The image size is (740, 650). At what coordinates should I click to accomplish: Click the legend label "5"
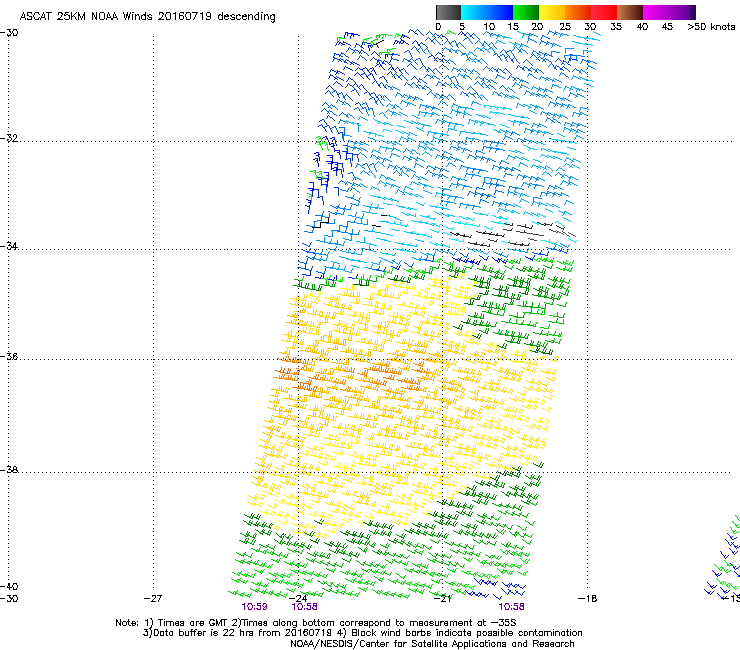(x=462, y=27)
